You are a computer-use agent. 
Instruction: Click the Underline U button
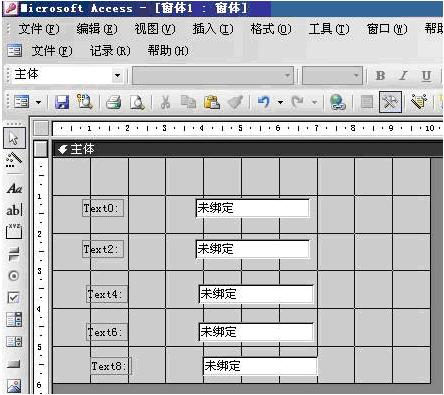click(x=426, y=76)
